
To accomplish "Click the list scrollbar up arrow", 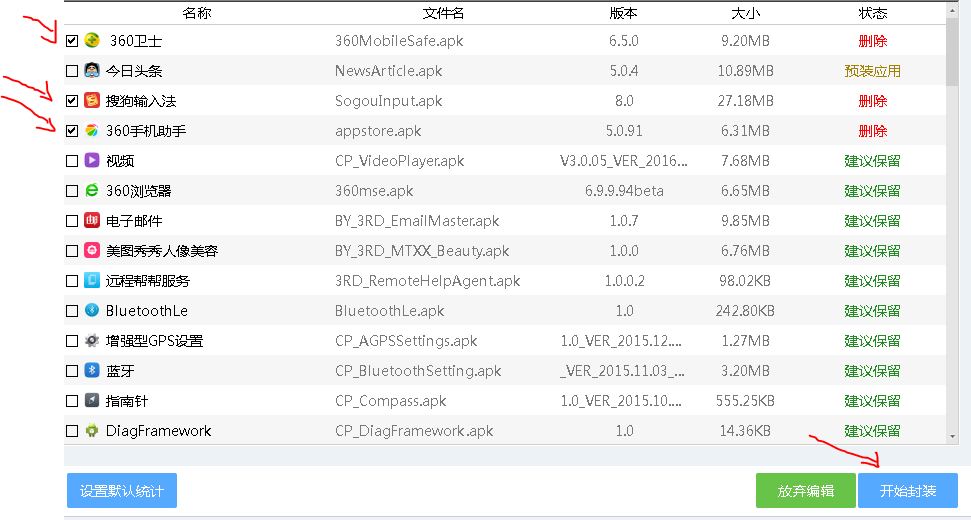I will click(x=952, y=10).
